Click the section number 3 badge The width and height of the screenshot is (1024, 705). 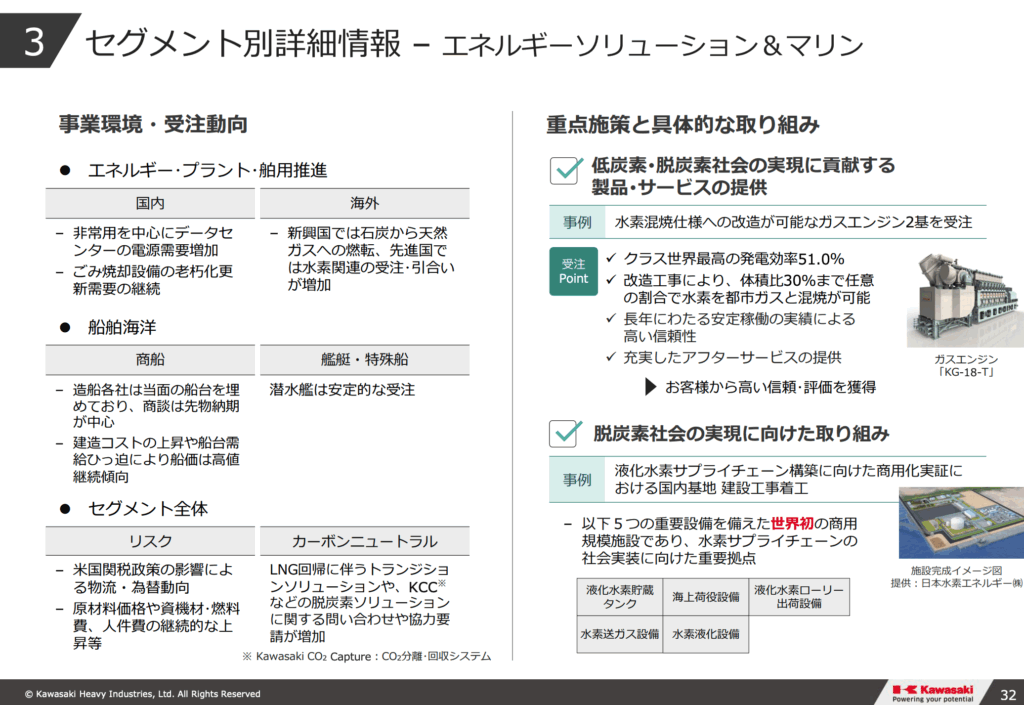pos(34,41)
